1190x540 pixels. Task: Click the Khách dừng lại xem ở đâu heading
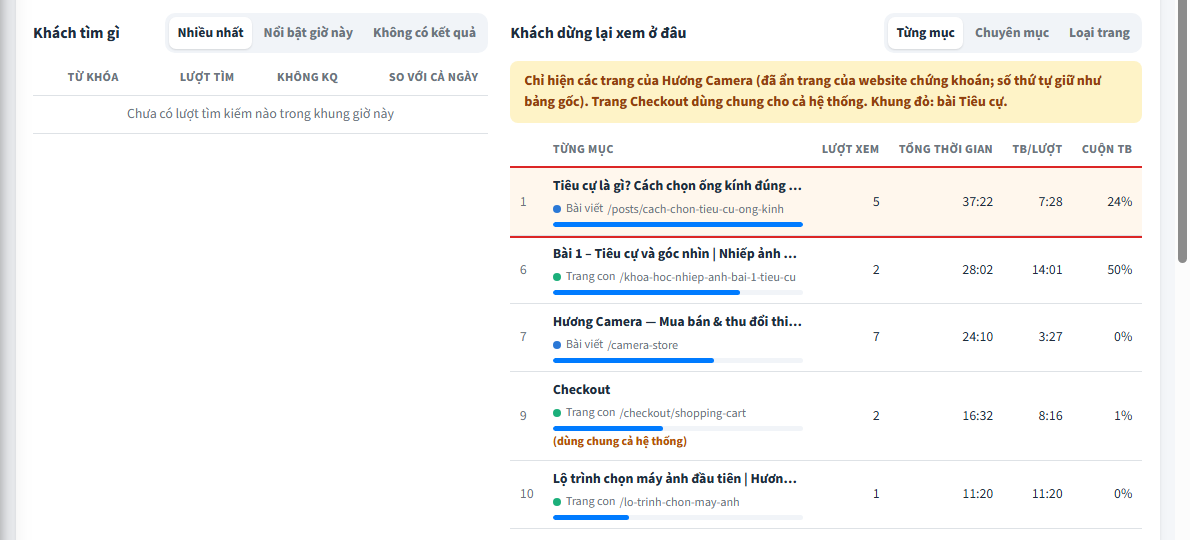click(x=599, y=33)
